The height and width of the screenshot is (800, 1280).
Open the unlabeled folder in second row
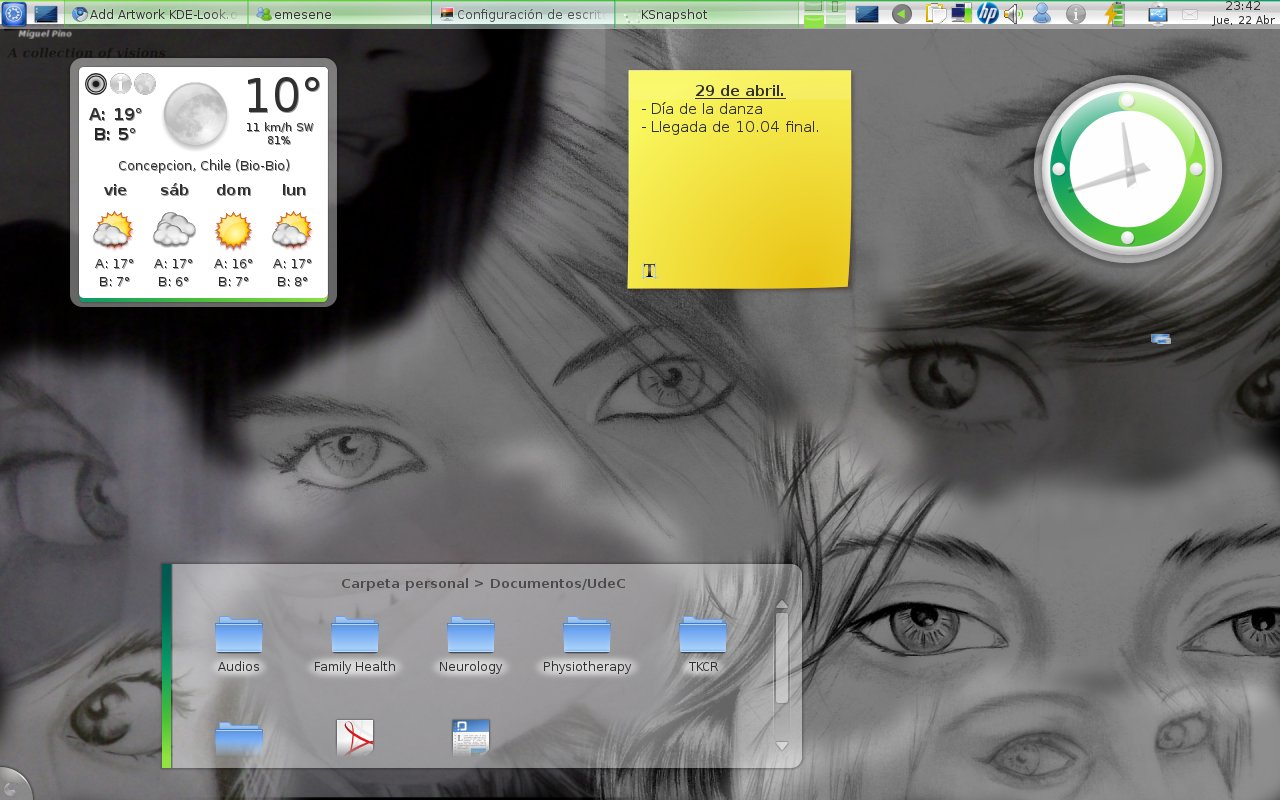coord(239,739)
